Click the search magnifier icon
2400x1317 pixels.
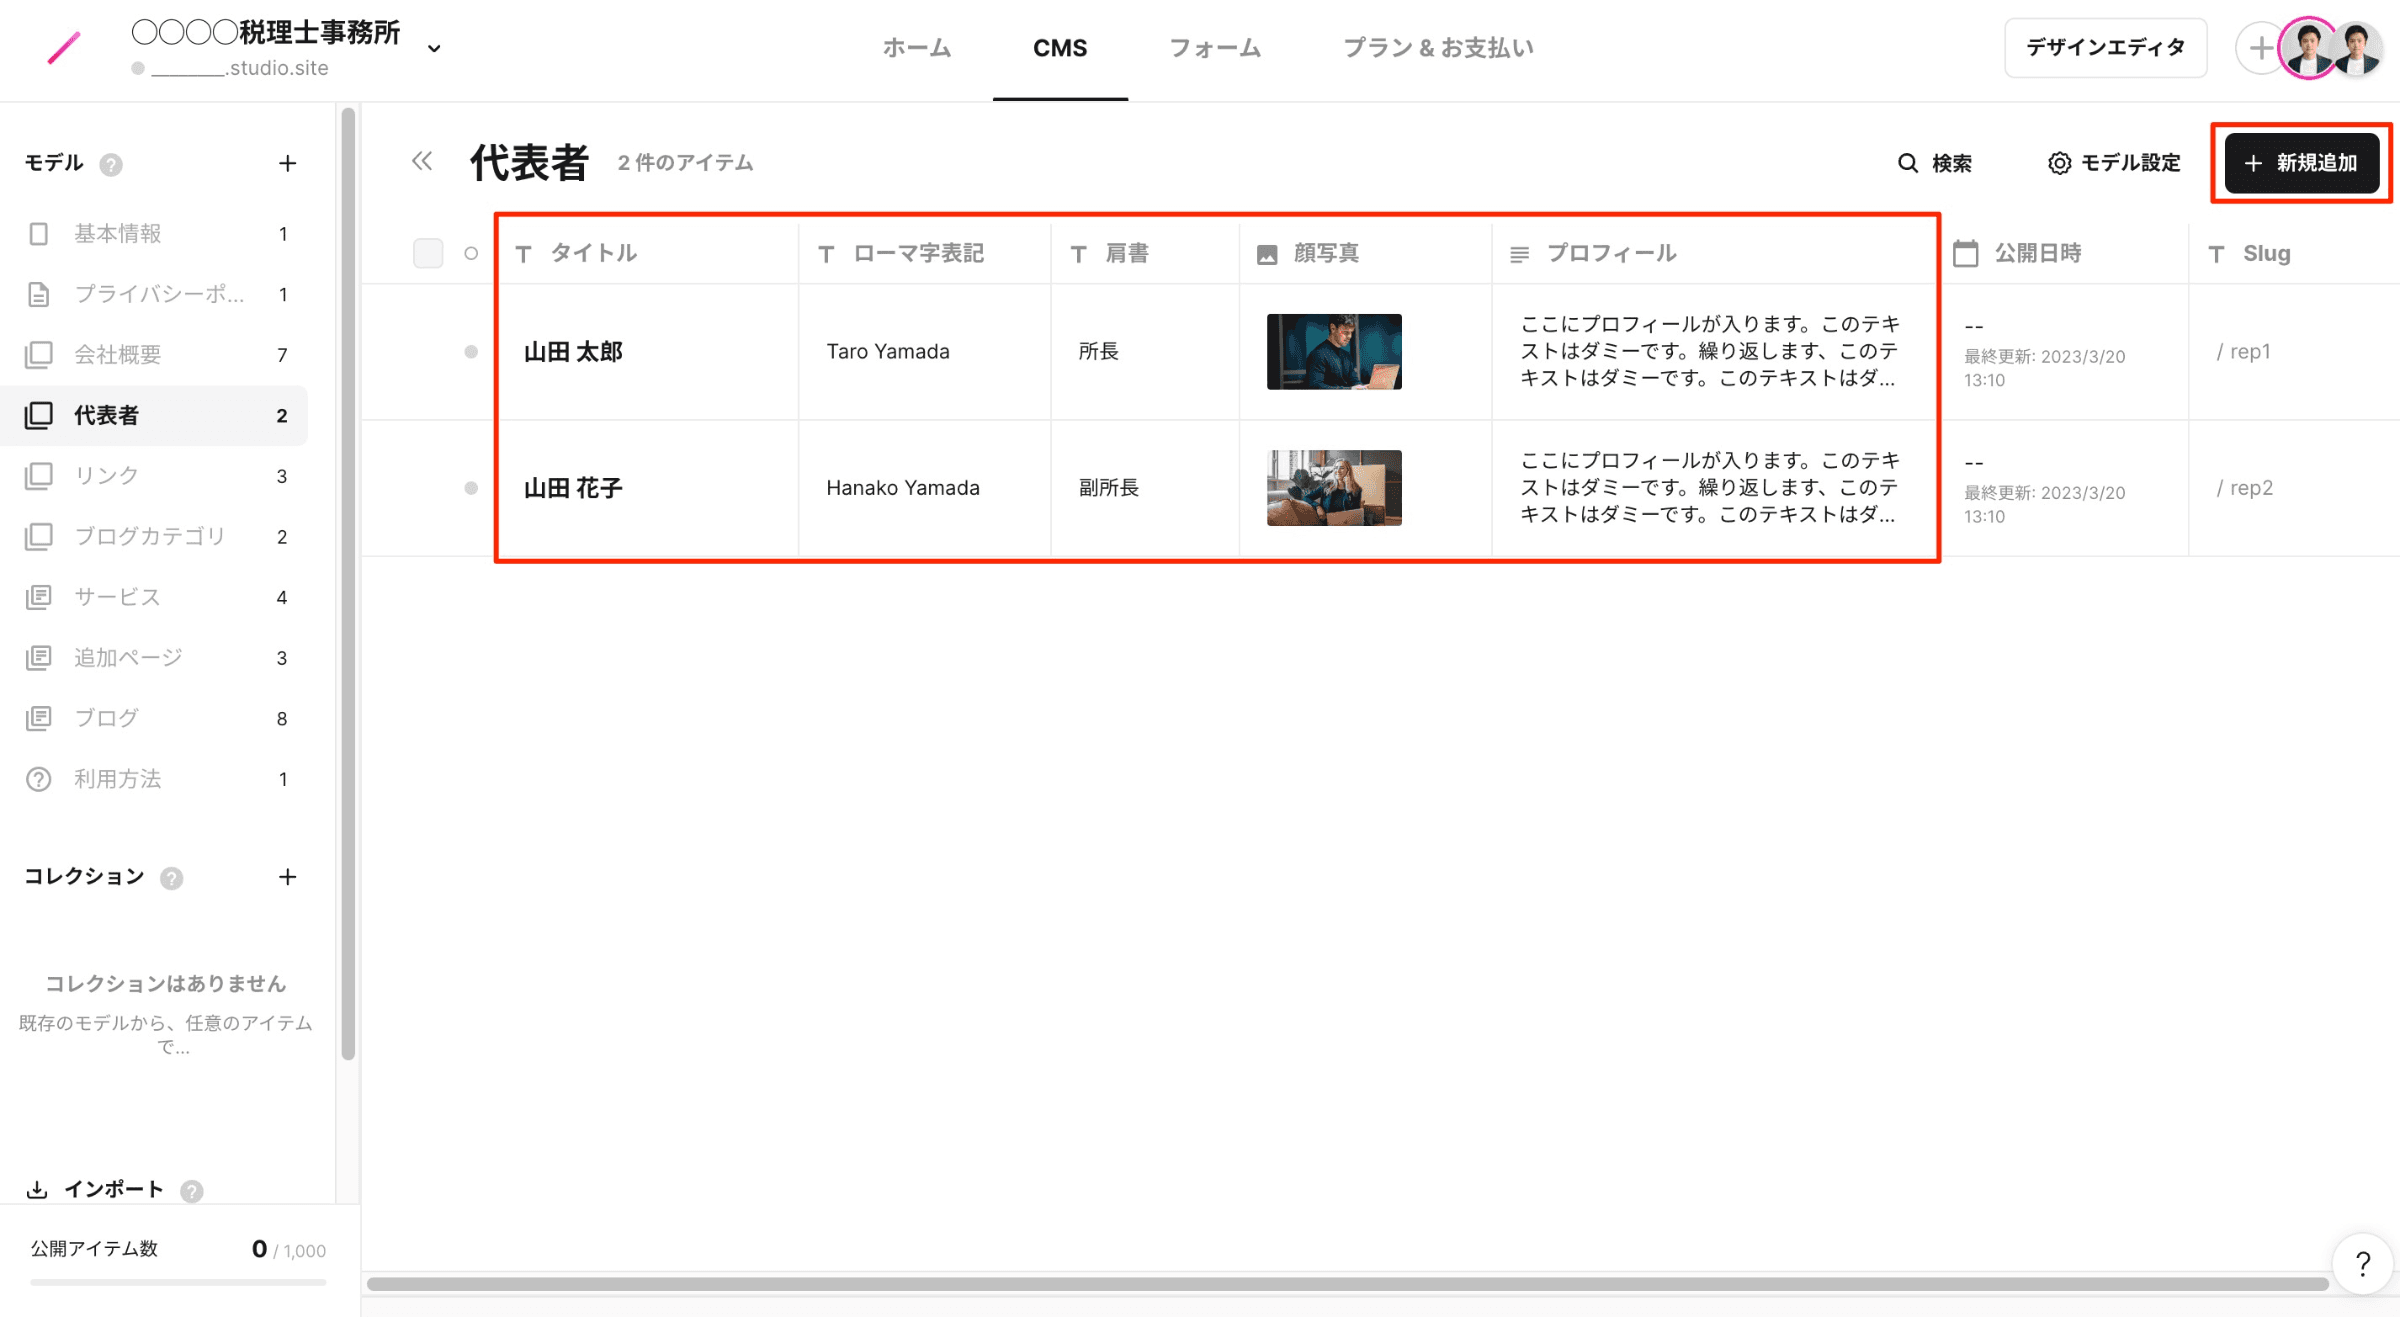[1908, 163]
